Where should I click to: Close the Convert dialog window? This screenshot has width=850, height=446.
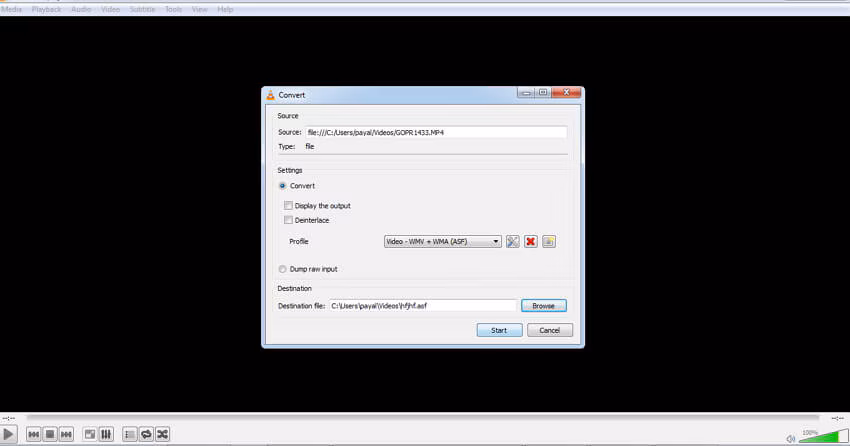click(566, 93)
